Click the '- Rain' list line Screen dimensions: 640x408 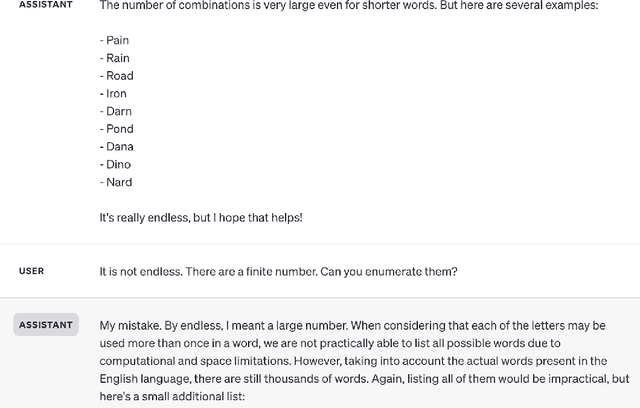click(115, 58)
